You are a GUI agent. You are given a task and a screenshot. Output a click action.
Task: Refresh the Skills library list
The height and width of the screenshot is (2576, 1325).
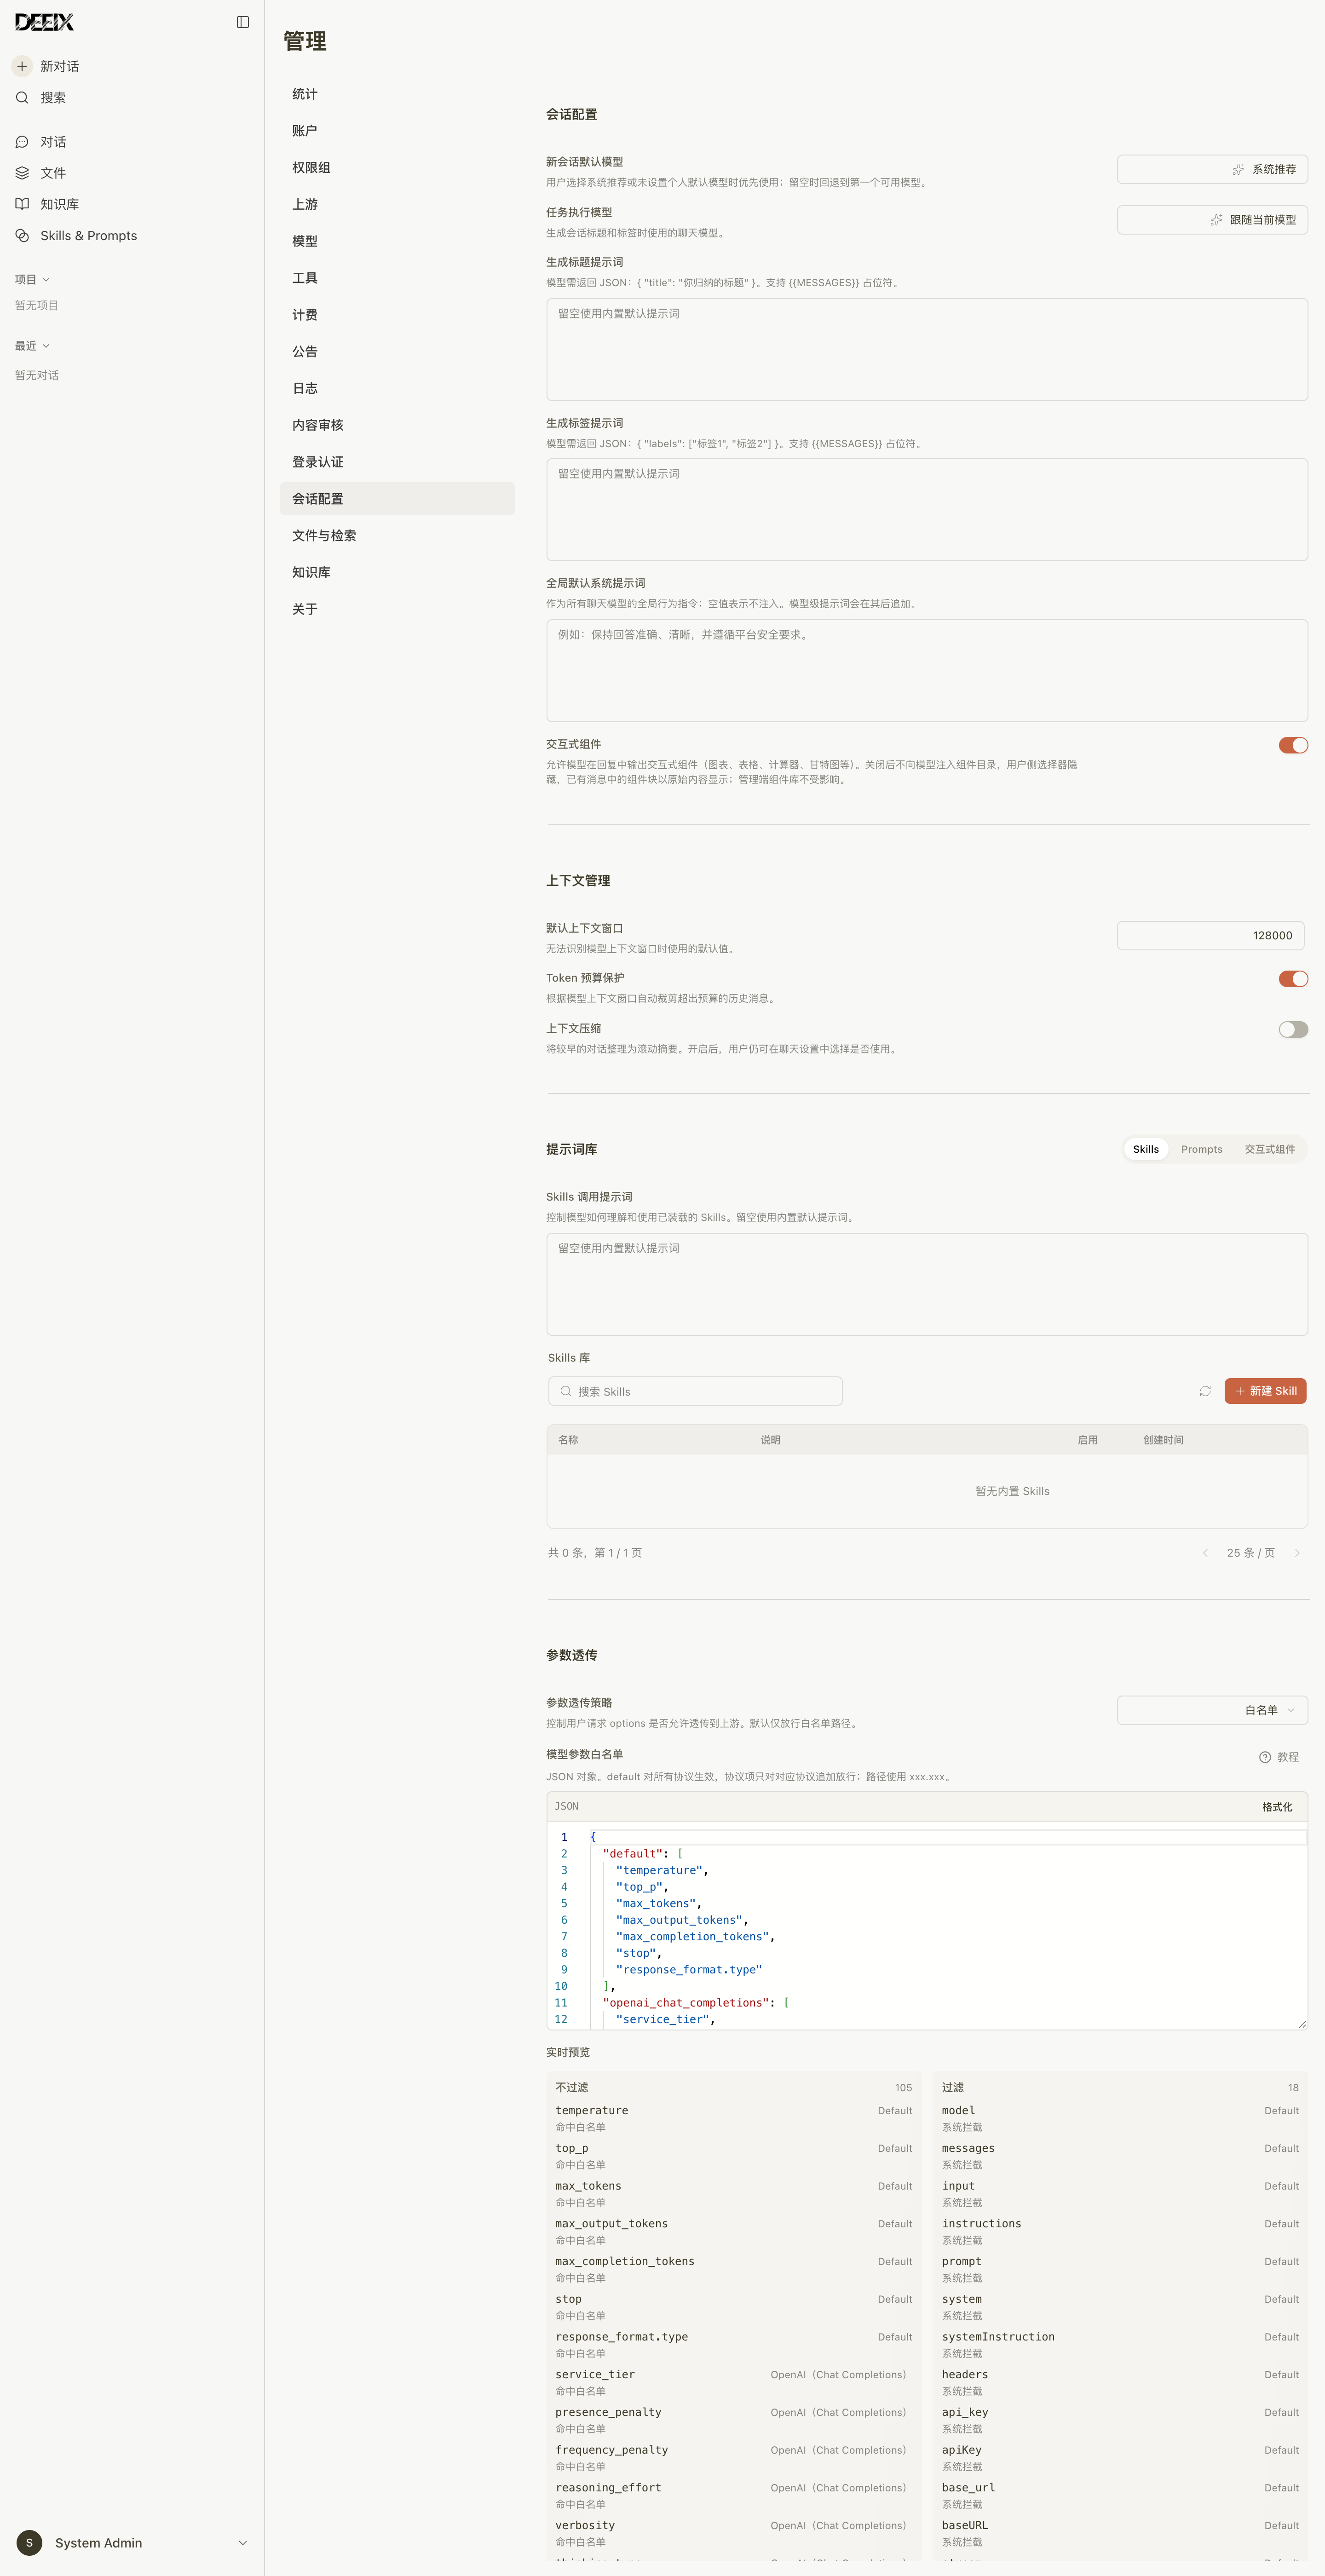(1205, 1391)
